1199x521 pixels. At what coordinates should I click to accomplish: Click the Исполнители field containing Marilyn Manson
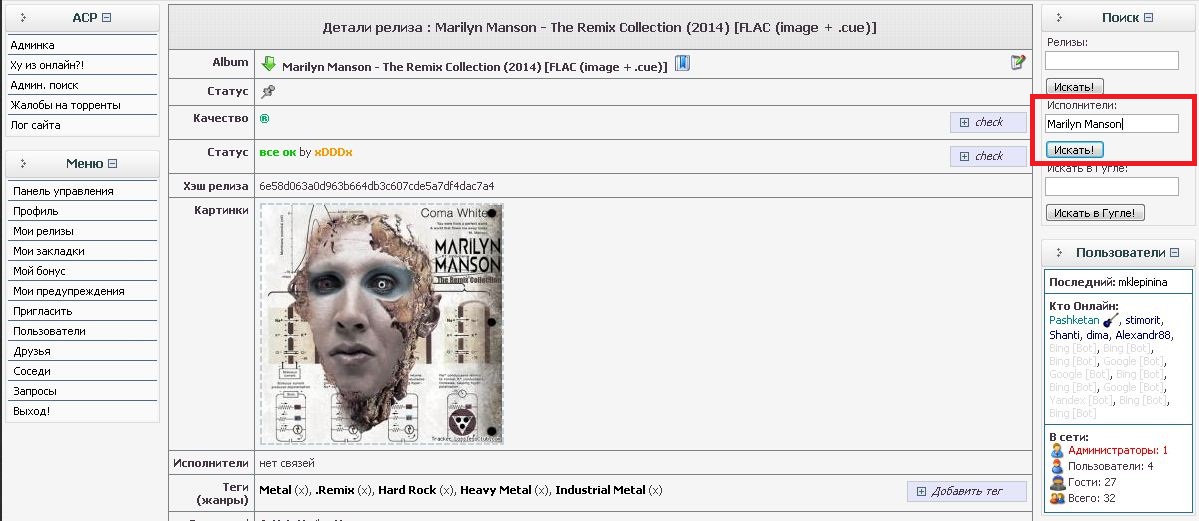click(x=1112, y=123)
